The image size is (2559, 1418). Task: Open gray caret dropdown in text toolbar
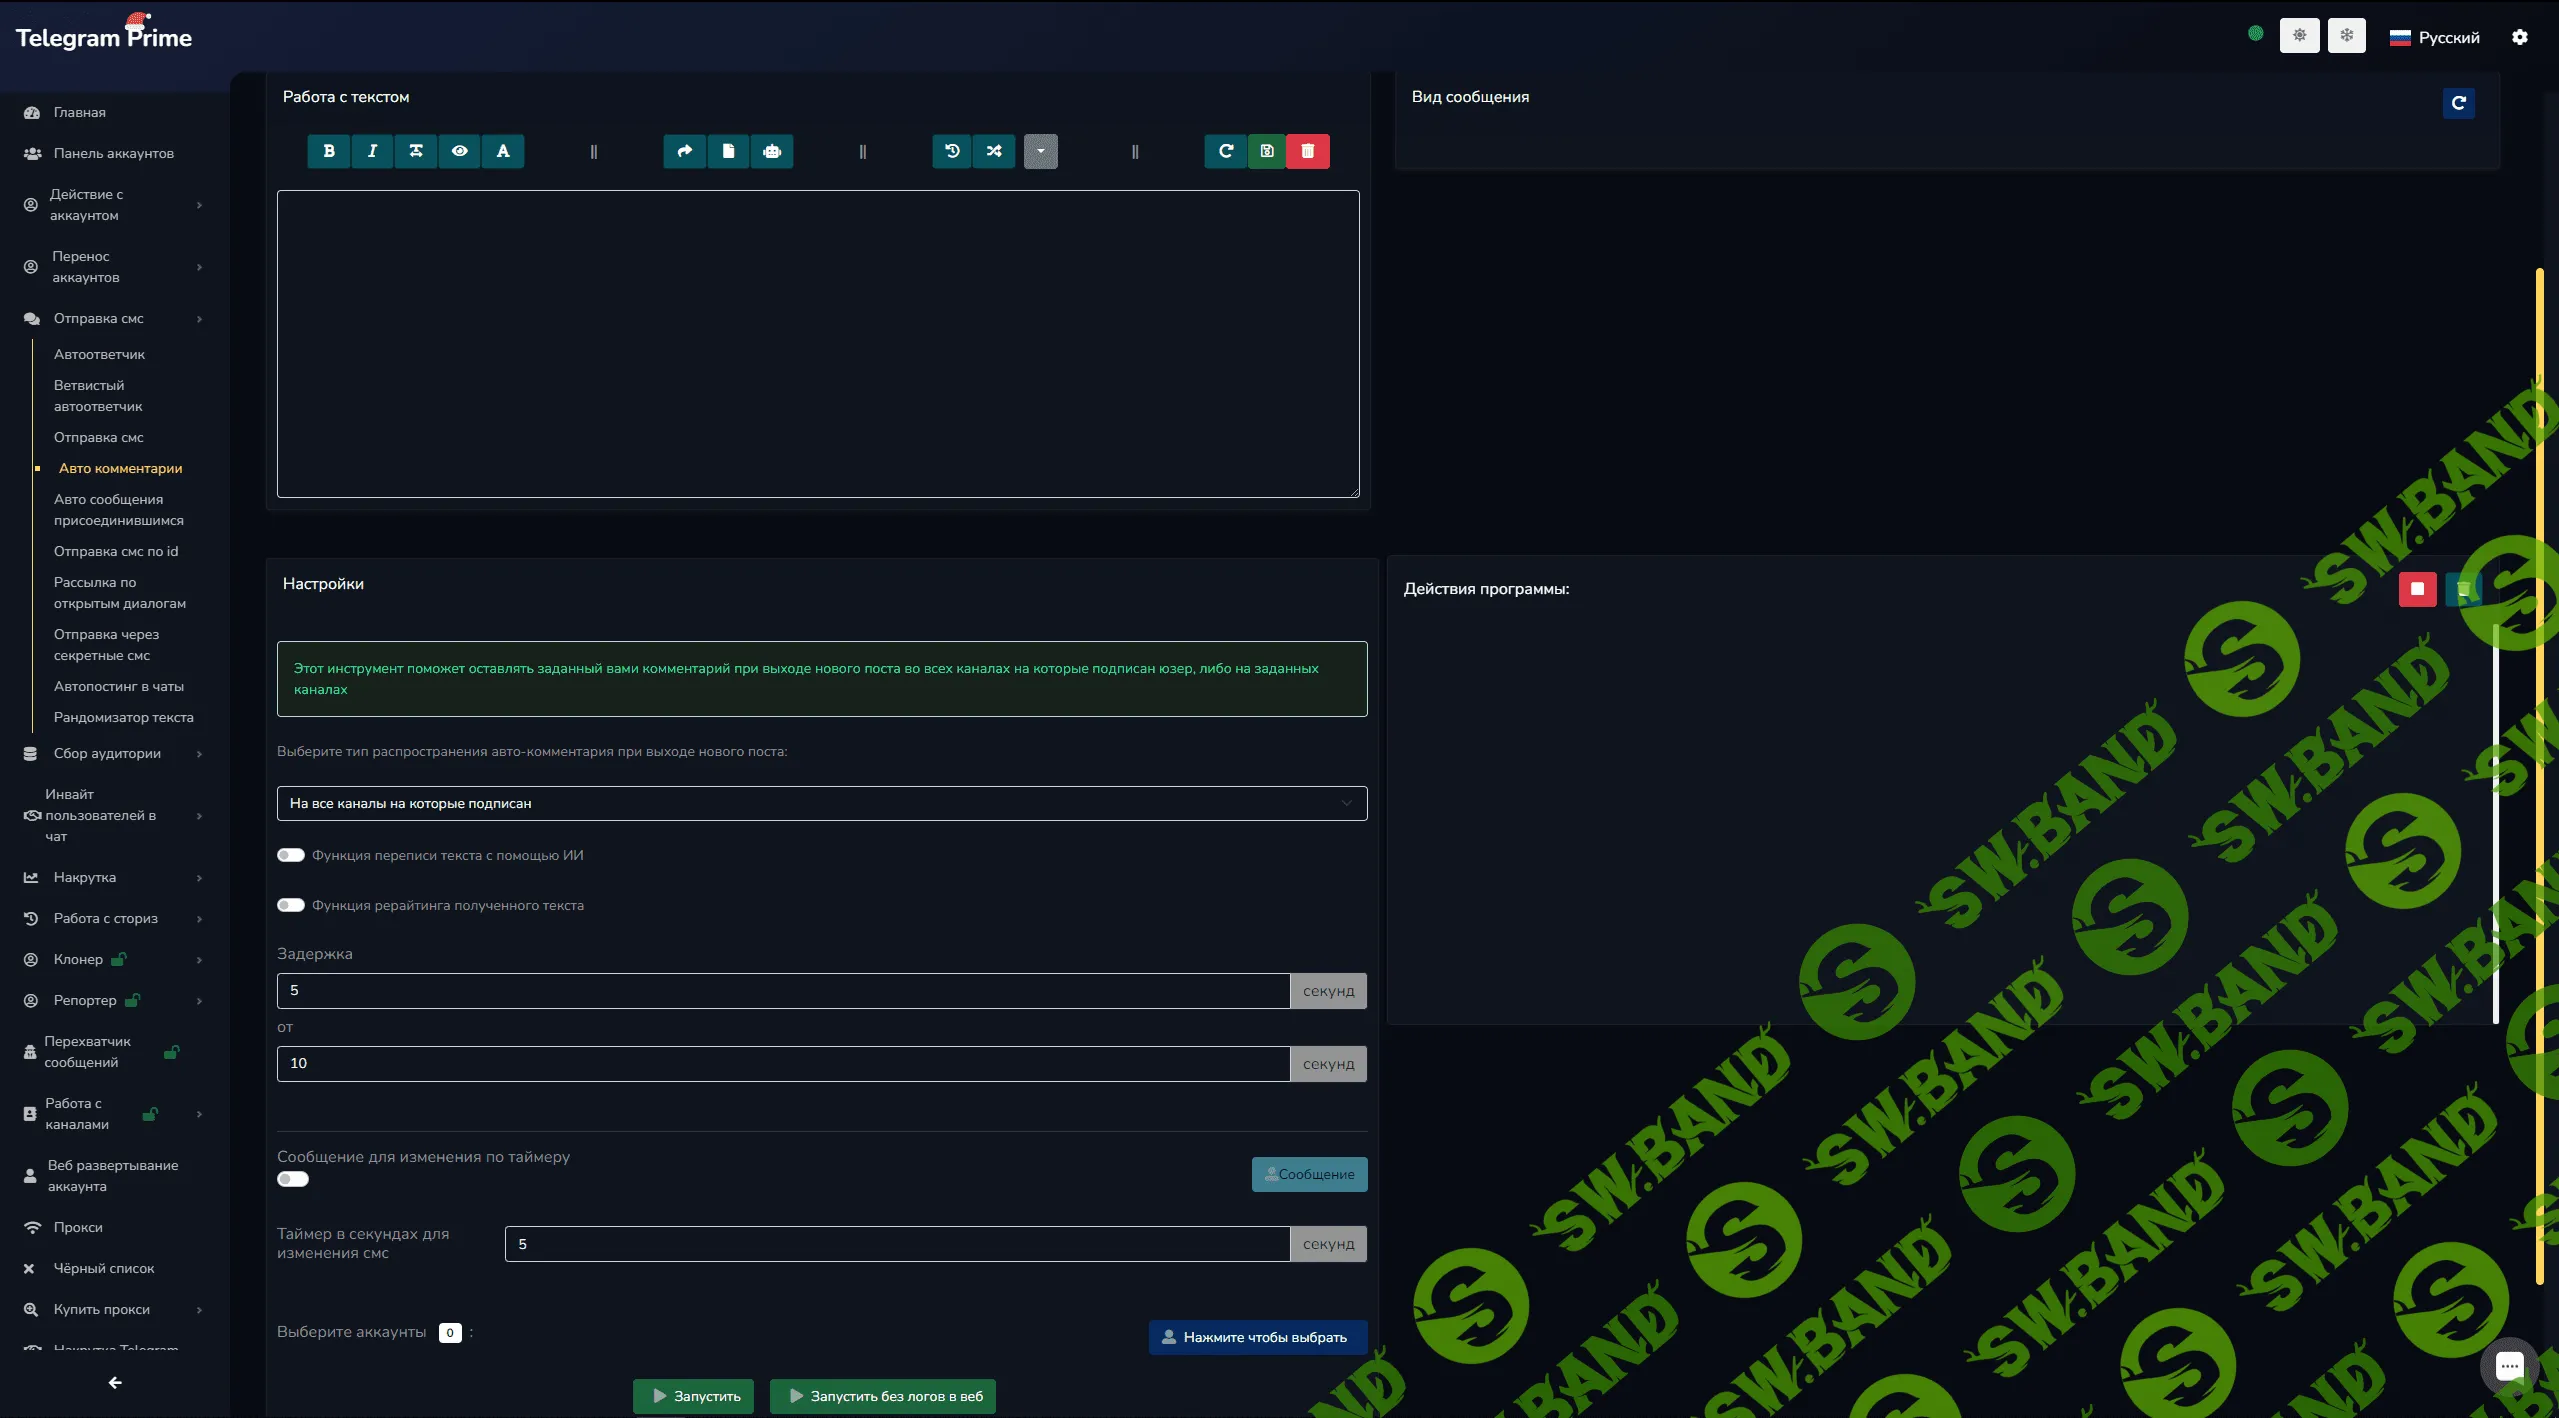[1040, 151]
